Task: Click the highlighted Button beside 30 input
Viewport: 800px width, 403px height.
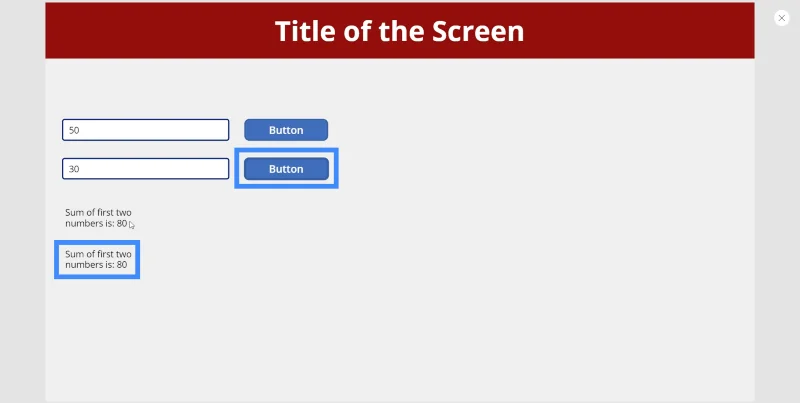Action: 286,169
